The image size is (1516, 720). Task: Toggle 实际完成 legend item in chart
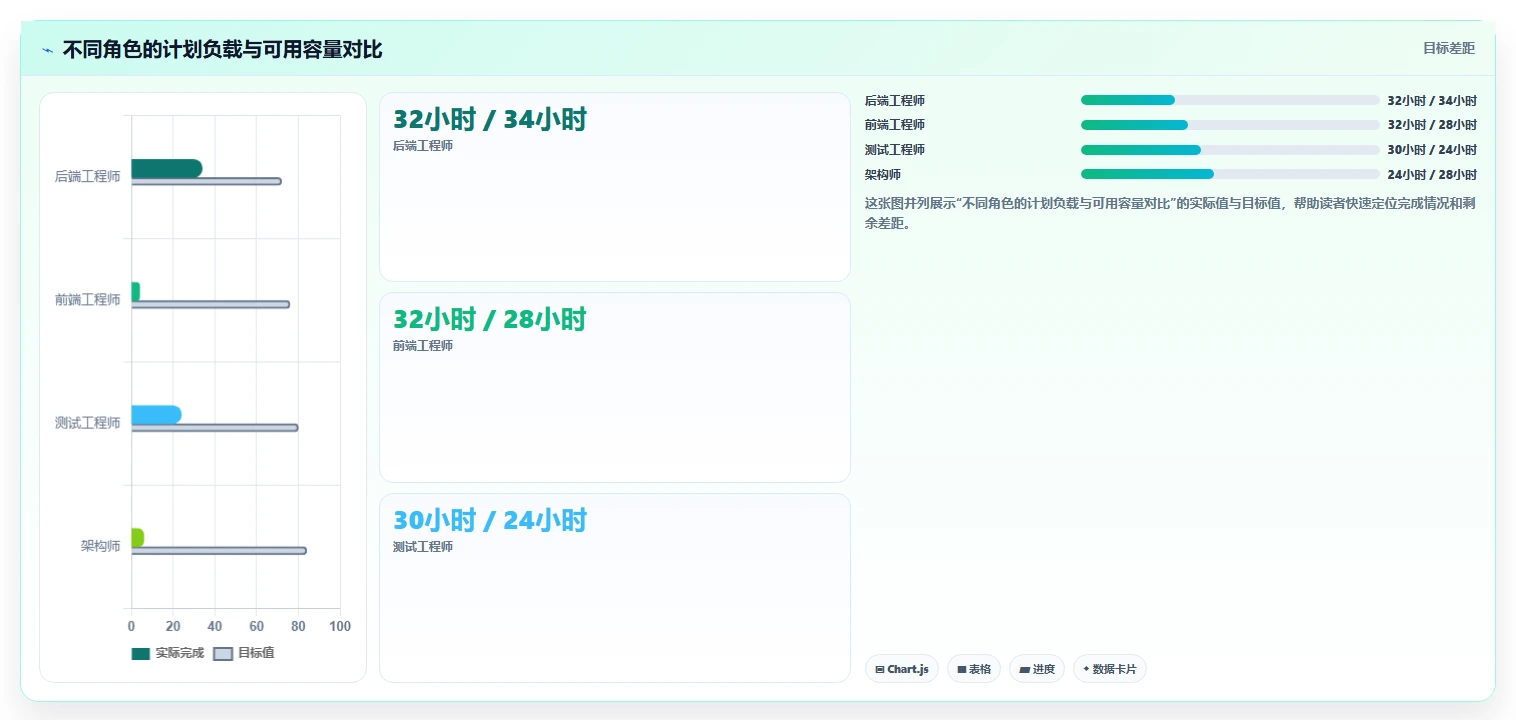coord(168,653)
